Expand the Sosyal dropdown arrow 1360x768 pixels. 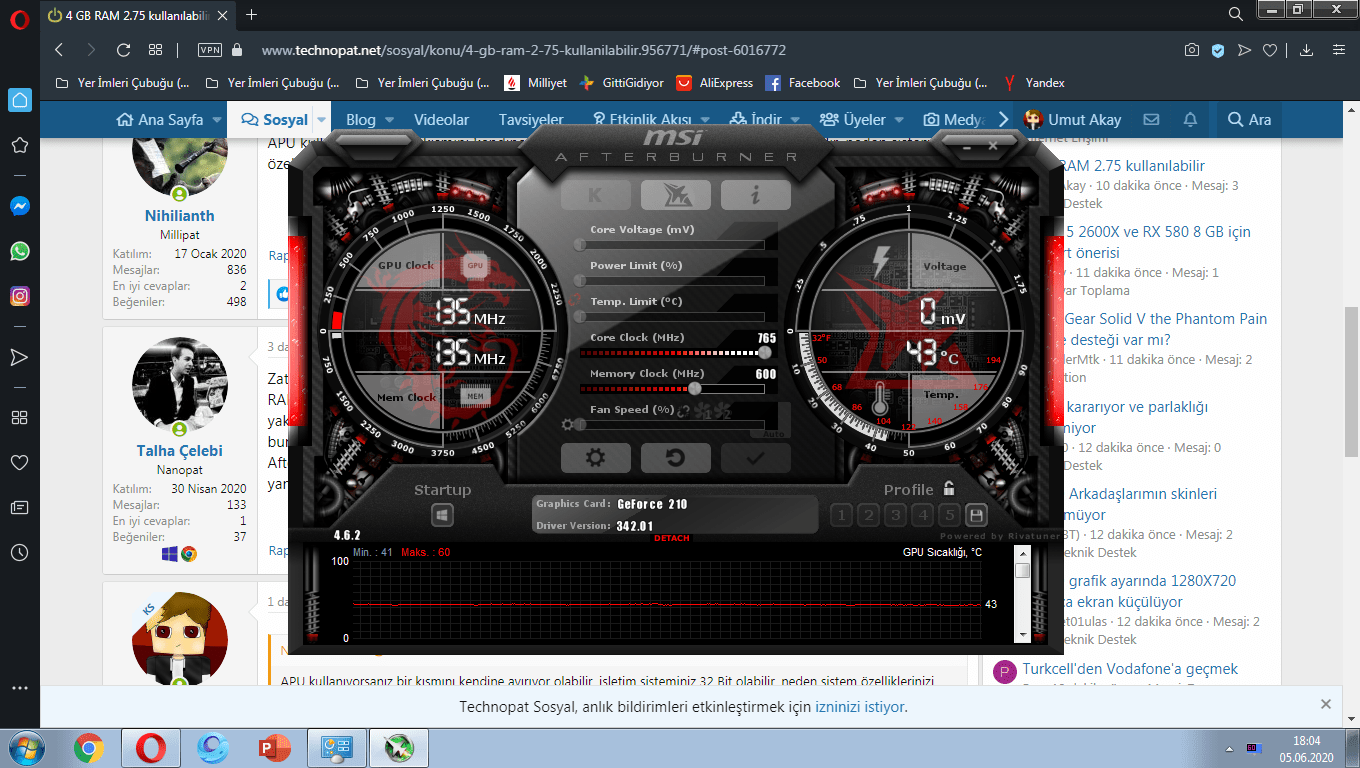(x=321, y=120)
